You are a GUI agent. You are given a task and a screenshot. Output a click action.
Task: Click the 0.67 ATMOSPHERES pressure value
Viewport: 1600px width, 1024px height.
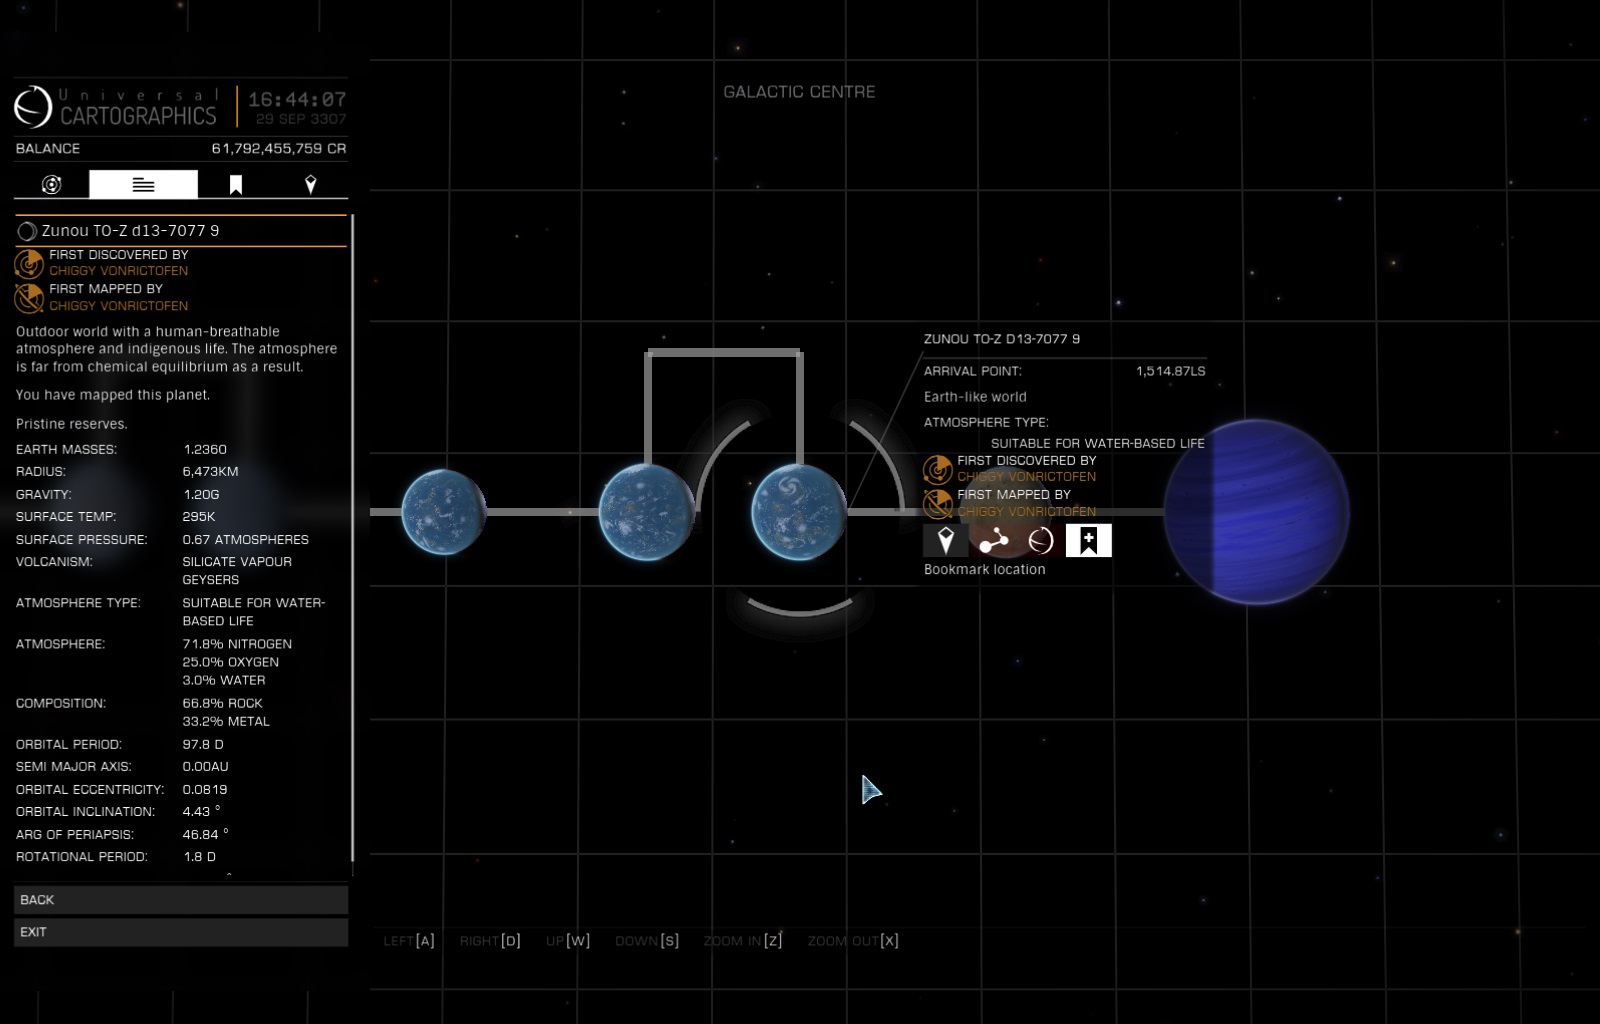(x=246, y=540)
